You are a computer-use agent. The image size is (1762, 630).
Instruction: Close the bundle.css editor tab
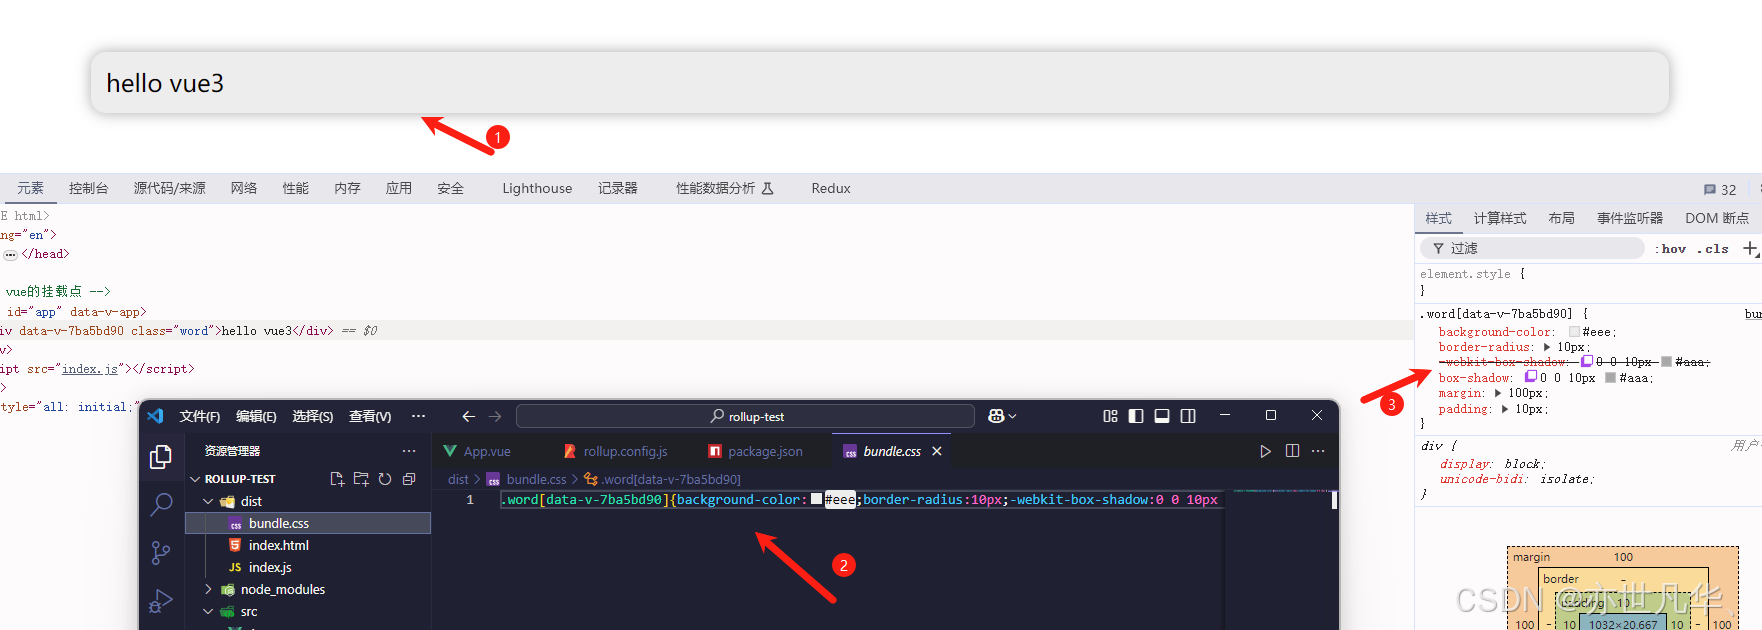pyautogui.click(x=937, y=451)
